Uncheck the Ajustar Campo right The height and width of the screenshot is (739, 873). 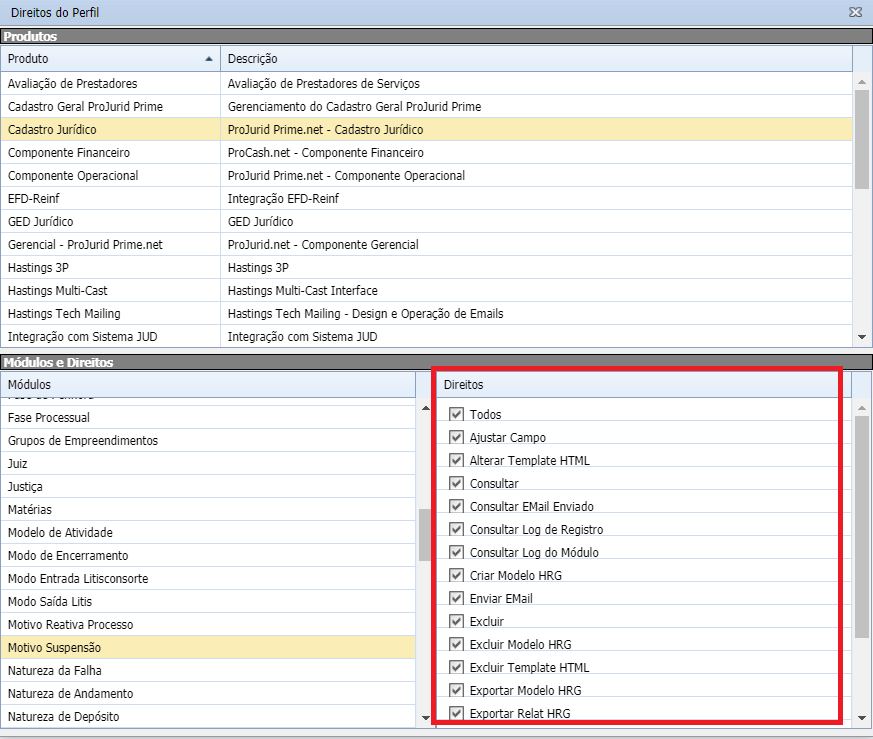coord(456,437)
